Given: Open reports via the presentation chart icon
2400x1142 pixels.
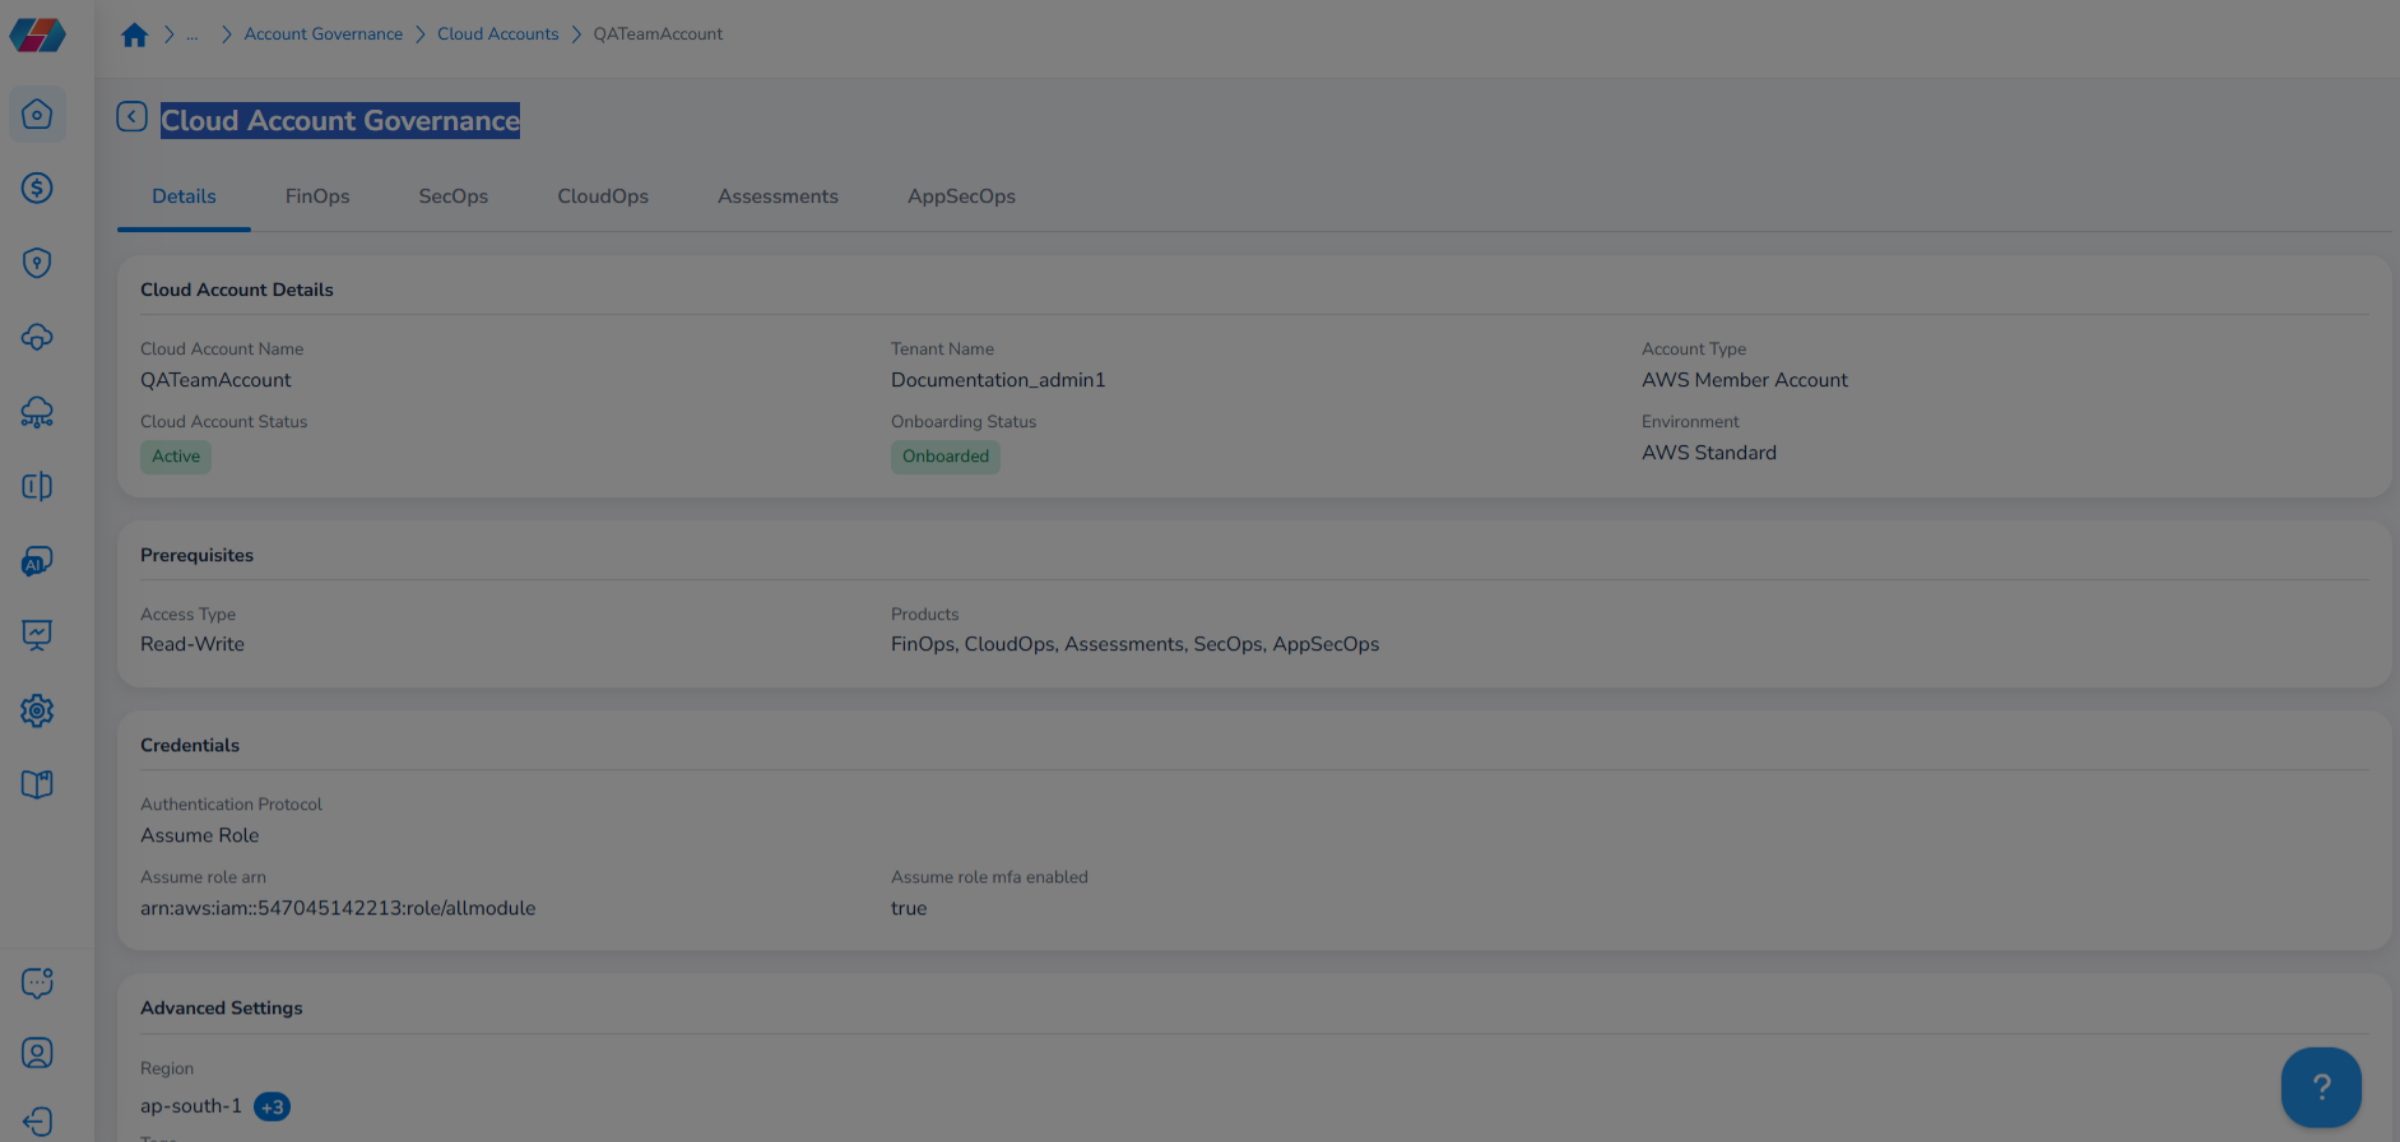Looking at the screenshot, I should pos(37,635).
